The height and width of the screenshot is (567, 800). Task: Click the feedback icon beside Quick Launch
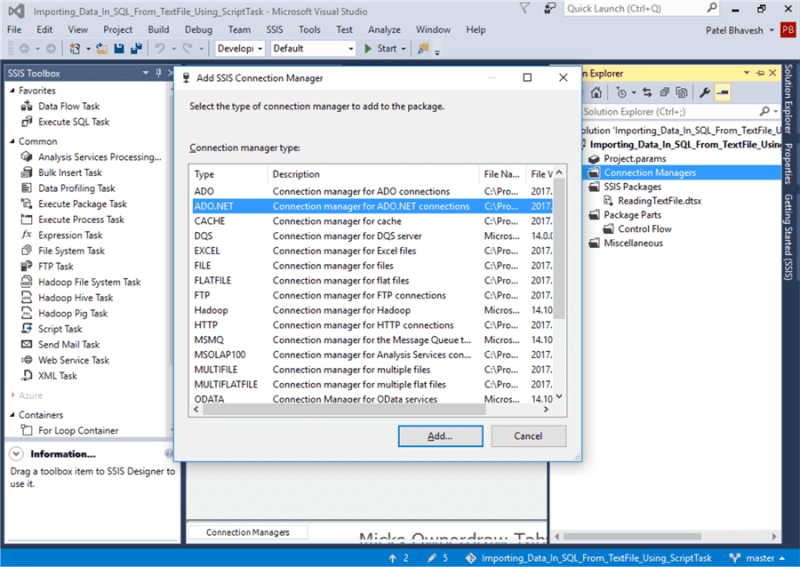point(549,8)
